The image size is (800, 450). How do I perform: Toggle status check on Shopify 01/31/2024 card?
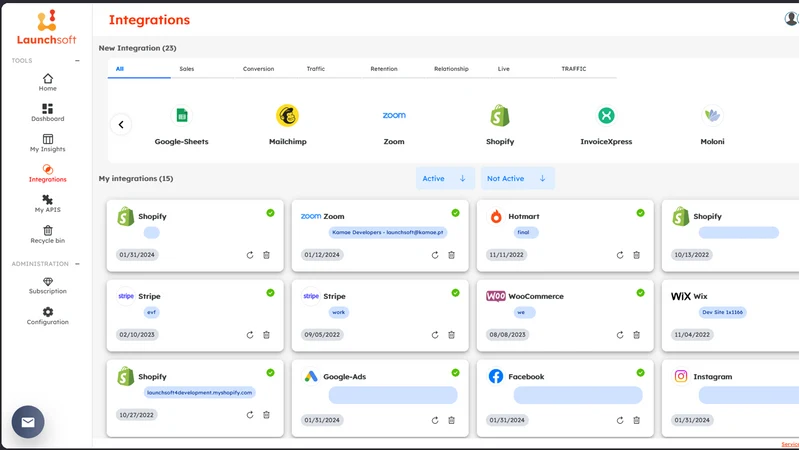270,213
